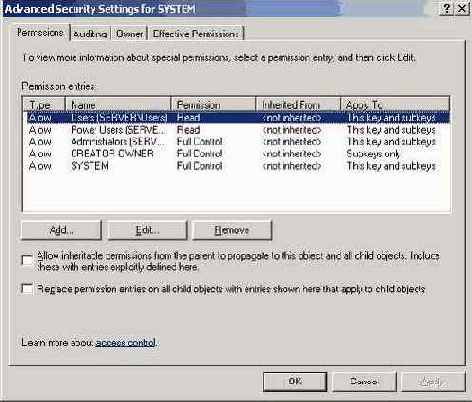Toggle replace permission entries on child objects

coord(27,289)
